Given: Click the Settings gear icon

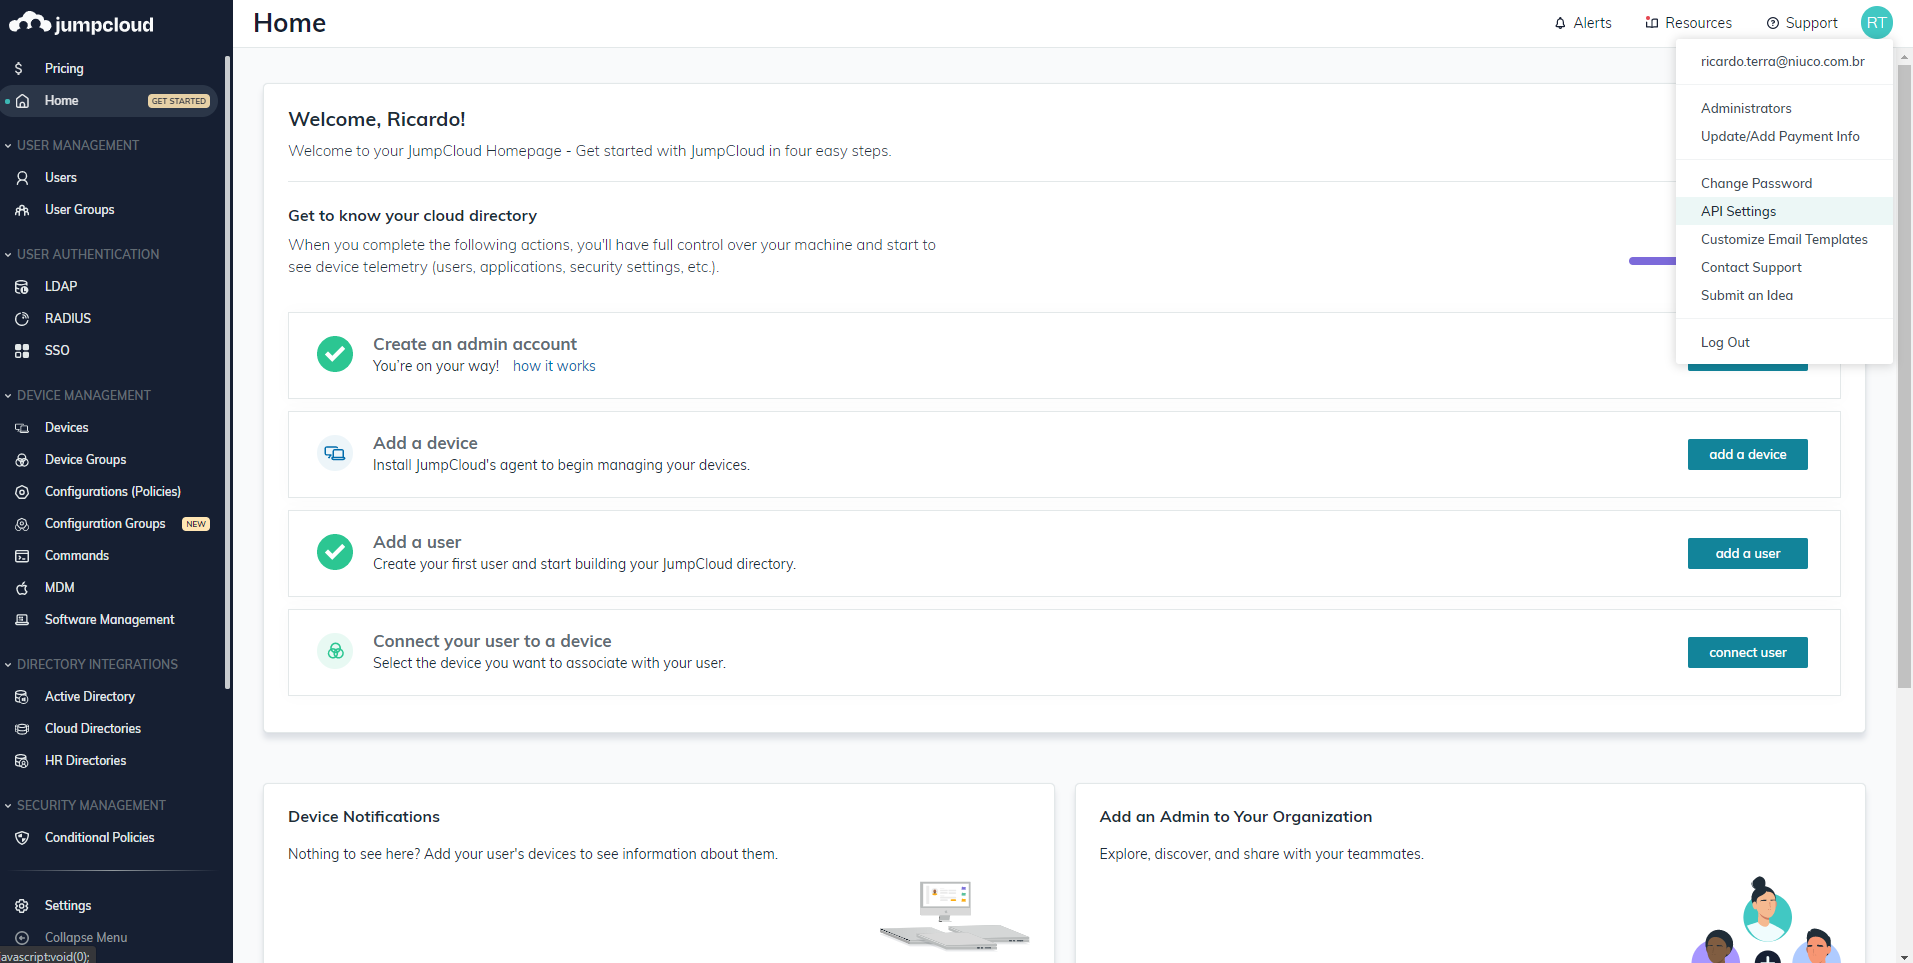Looking at the screenshot, I should [x=22, y=906].
